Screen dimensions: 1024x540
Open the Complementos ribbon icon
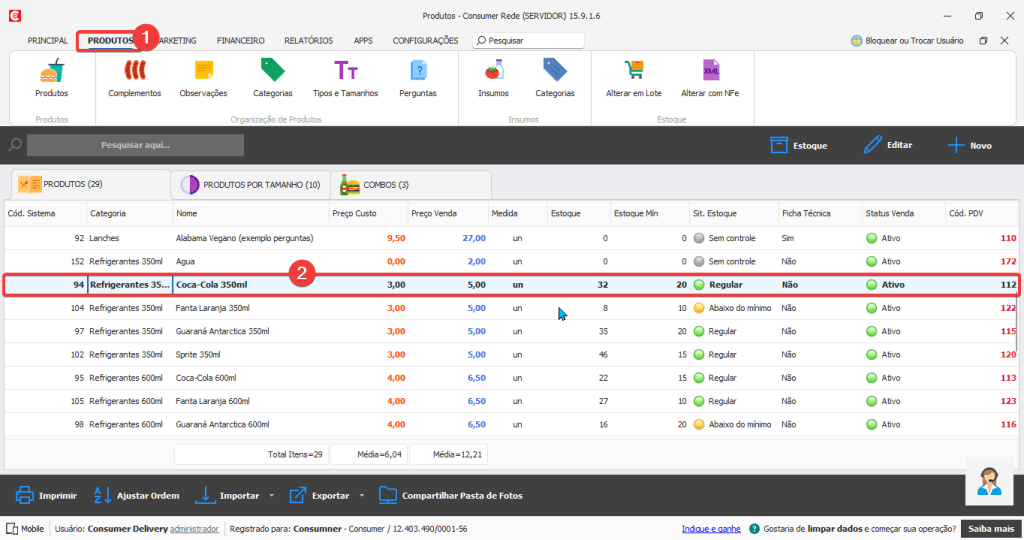point(134,73)
